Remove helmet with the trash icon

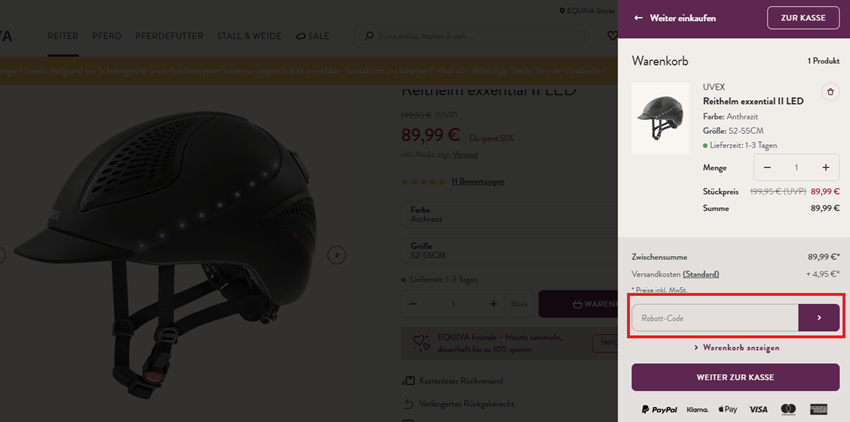click(x=829, y=92)
